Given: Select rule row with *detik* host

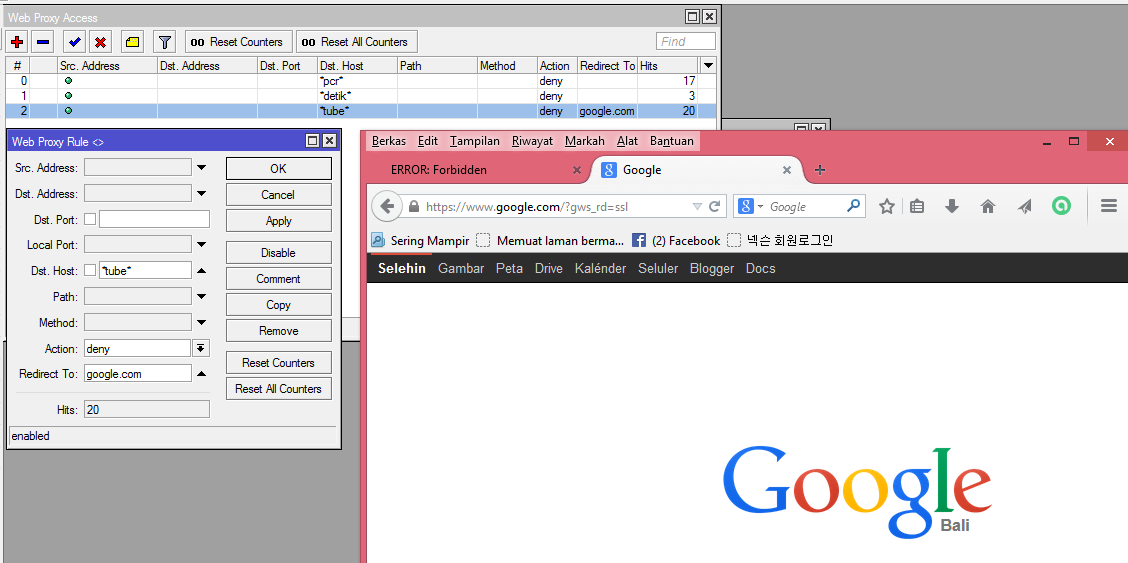Looking at the screenshot, I should tap(361, 96).
